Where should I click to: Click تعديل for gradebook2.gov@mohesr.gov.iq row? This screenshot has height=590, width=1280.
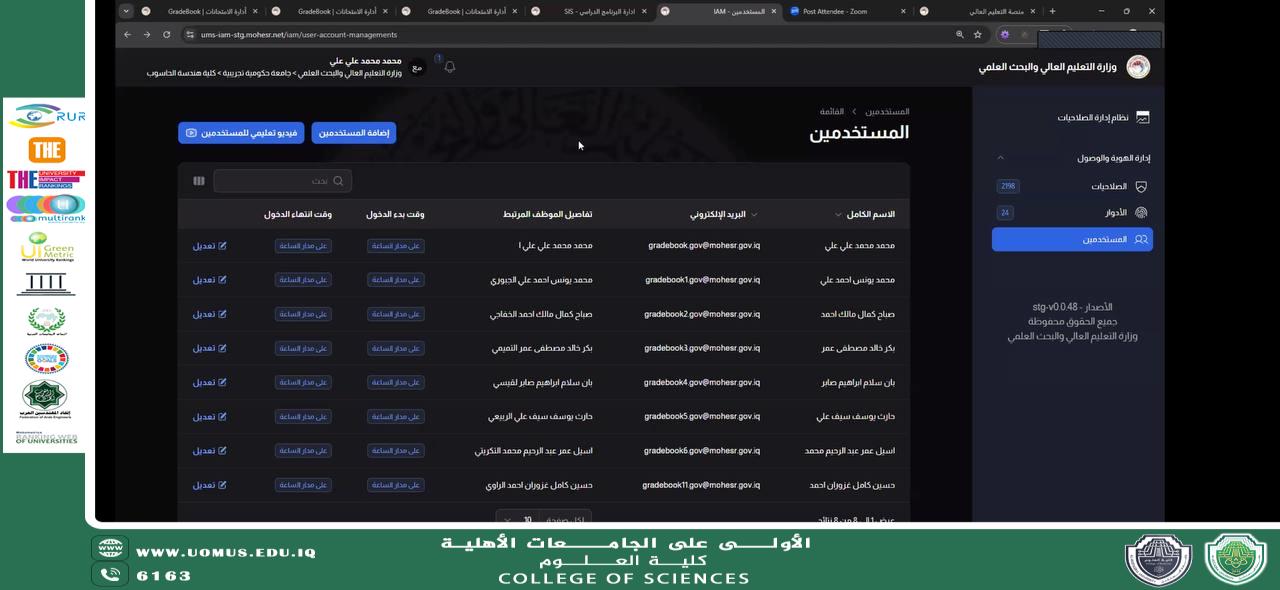209,314
